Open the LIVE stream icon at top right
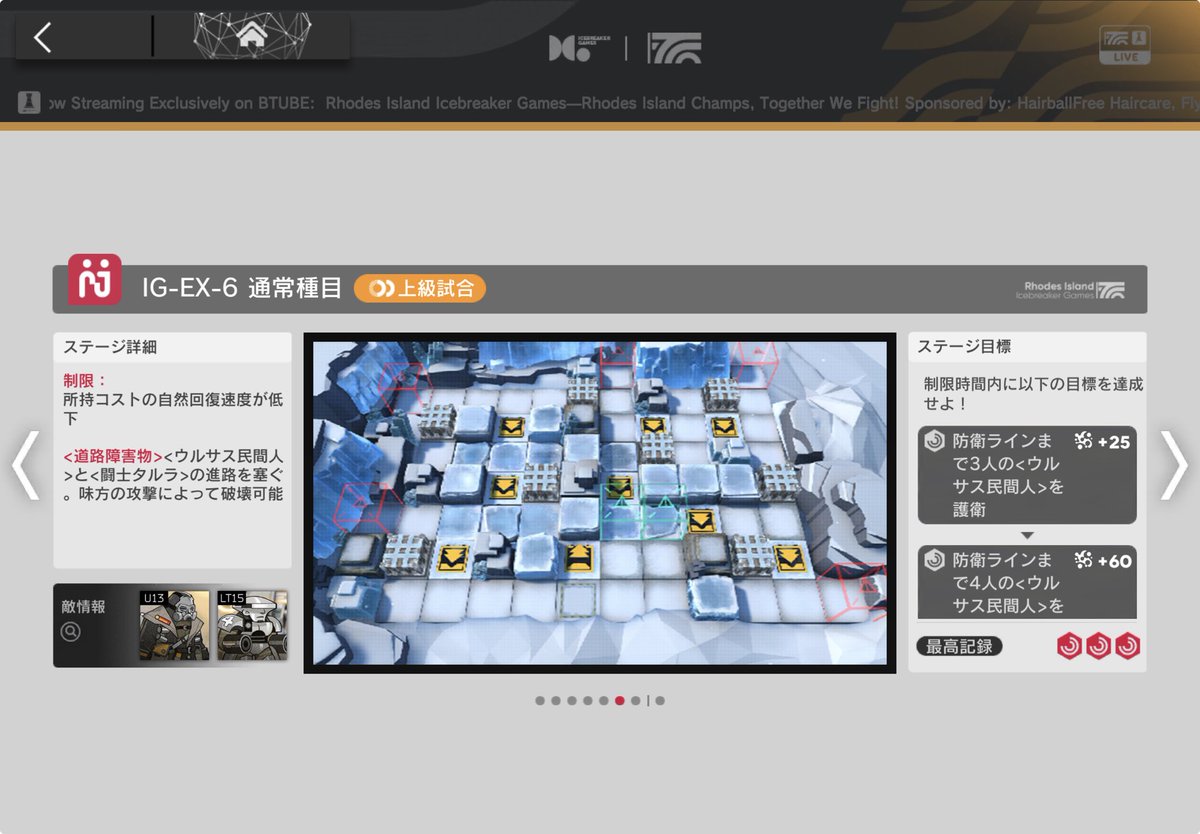 1124,44
